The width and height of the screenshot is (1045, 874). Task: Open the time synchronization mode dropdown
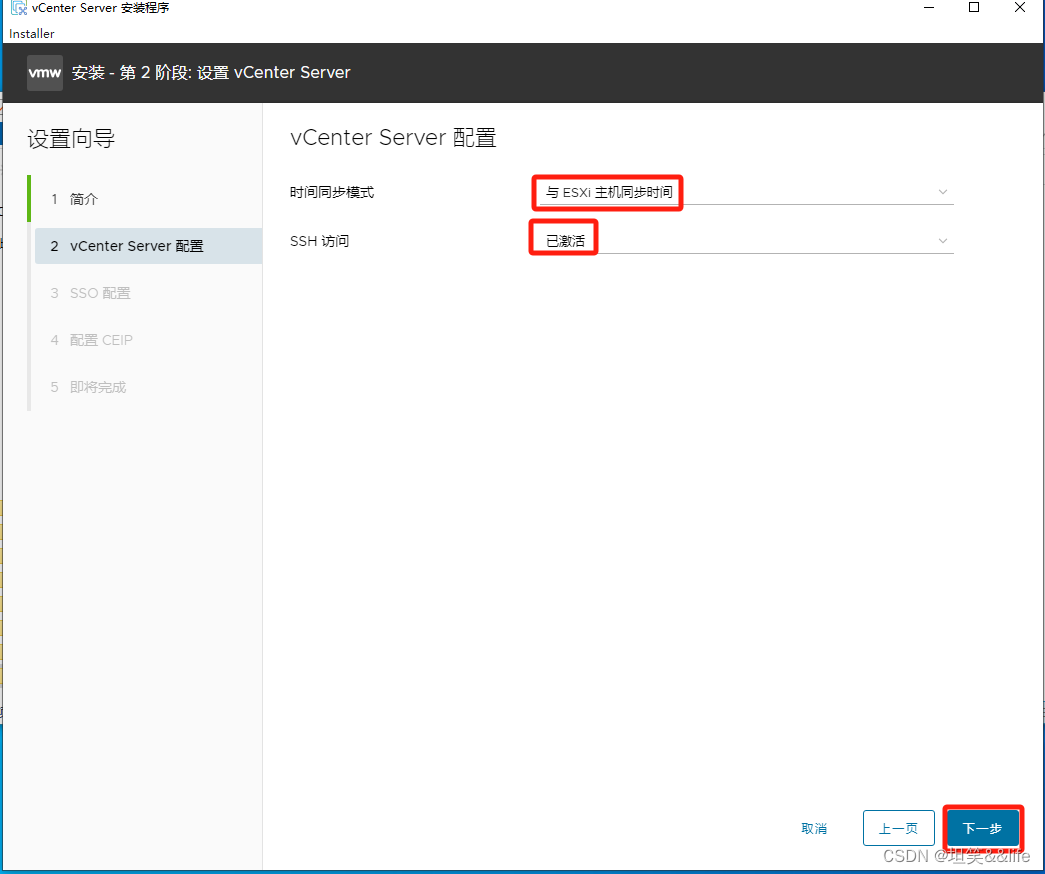[x=746, y=192]
